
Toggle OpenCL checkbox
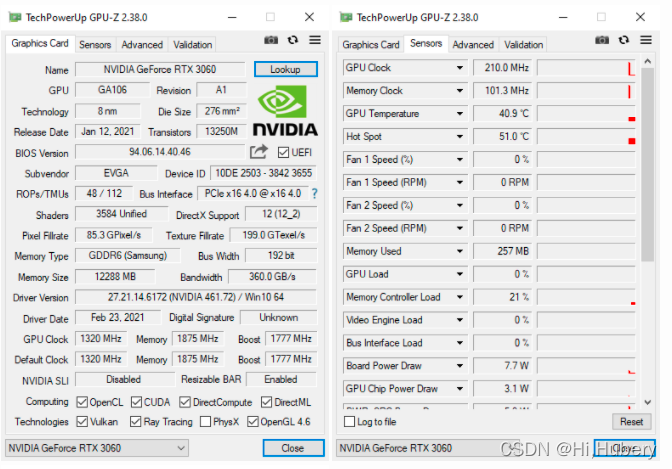tap(82, 402)
